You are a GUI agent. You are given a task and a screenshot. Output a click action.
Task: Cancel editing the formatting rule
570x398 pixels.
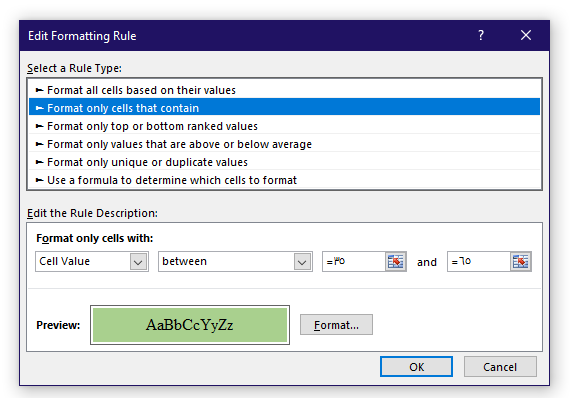pos(500,367)
